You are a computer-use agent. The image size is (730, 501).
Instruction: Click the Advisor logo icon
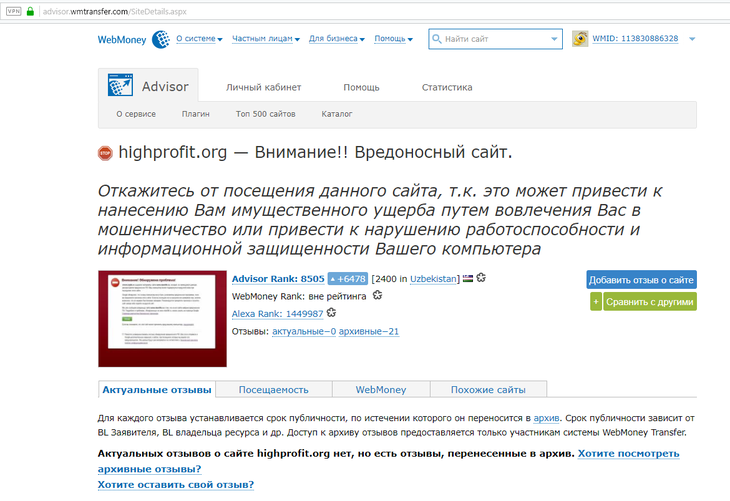[x=120, y=86]
